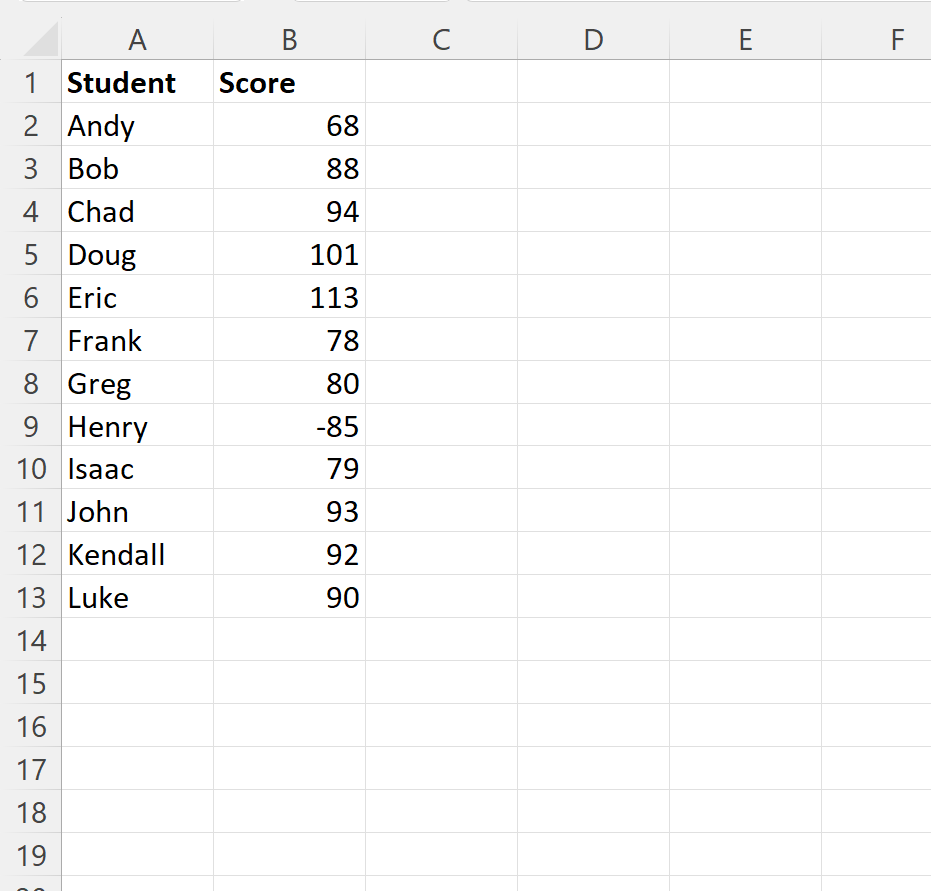Select the cell containing Andy

click(137, 126)
